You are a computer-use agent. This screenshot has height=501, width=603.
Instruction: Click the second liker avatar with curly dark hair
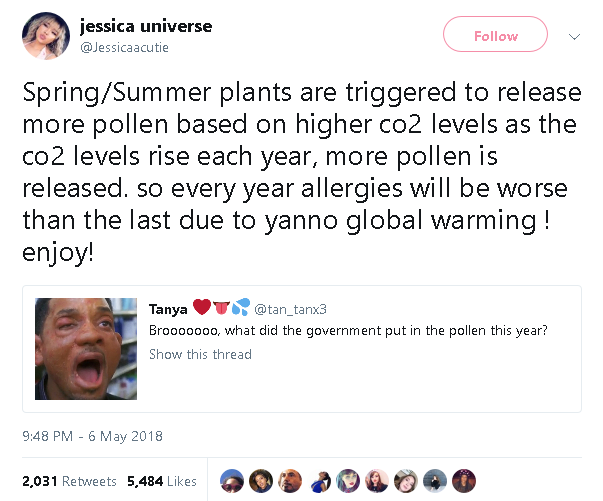(260, 480)
